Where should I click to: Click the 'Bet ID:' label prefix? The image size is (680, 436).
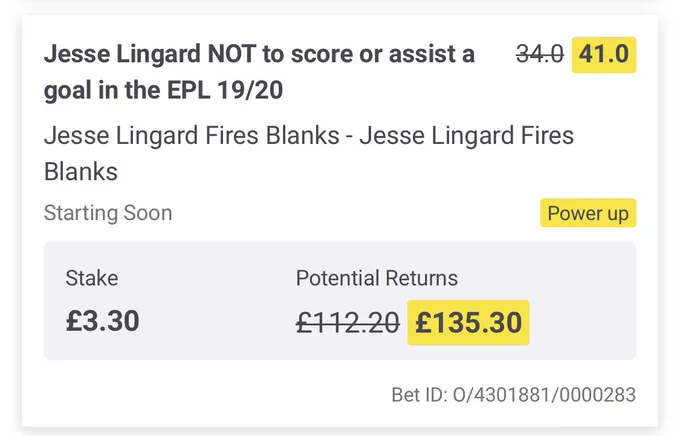point(419,395)
